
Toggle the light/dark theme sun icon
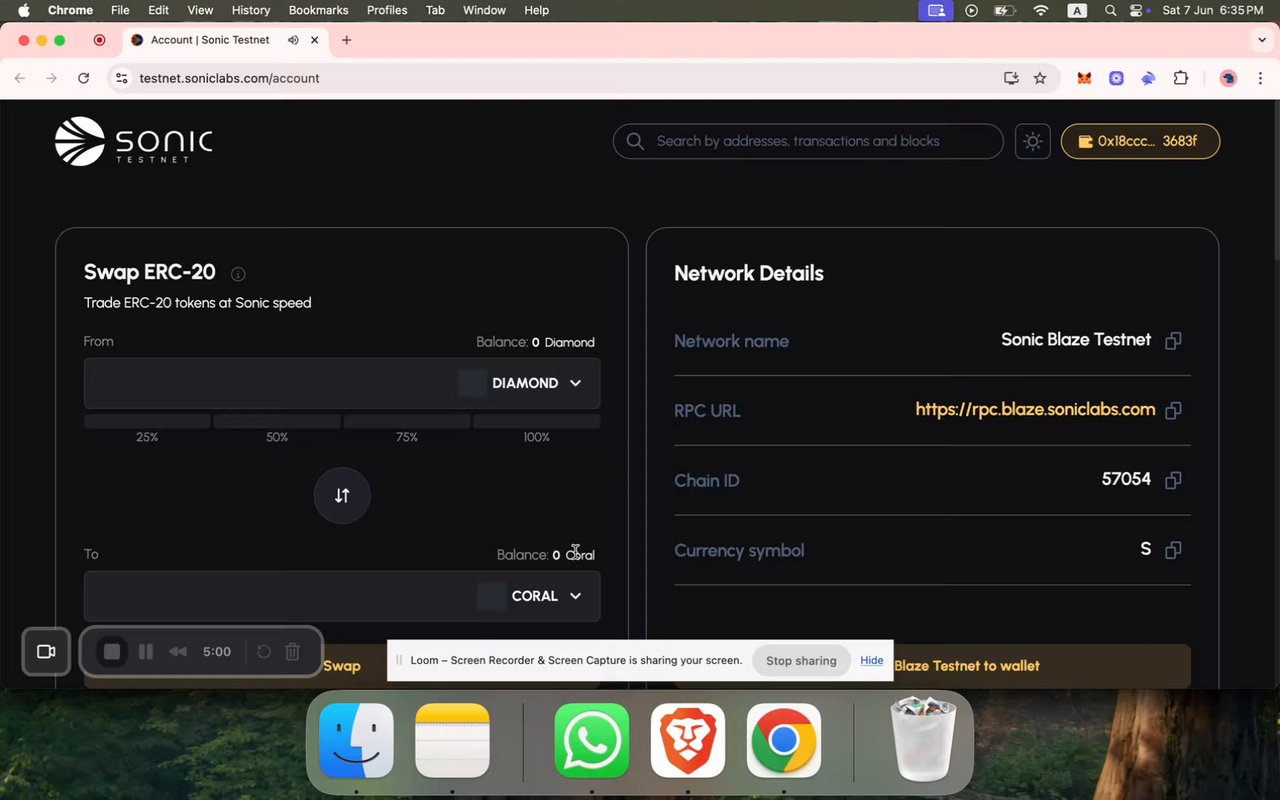tap(1033, 141)
